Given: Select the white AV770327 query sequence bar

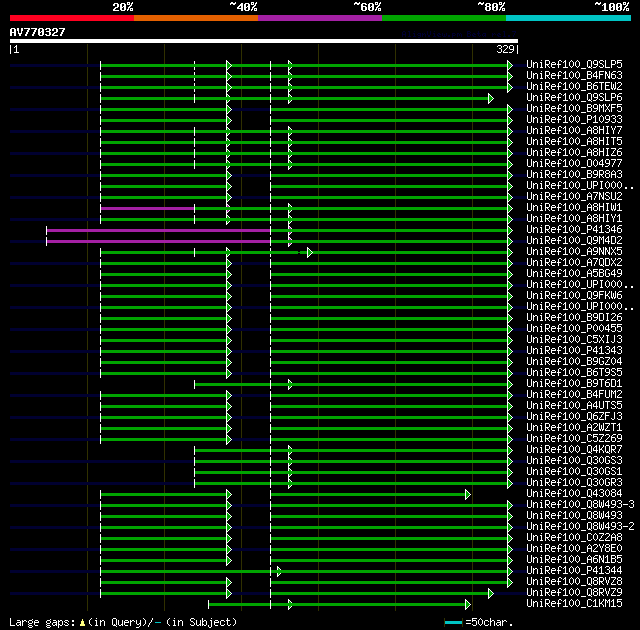Looking at the screenshot, I should (x=264, y=41).
